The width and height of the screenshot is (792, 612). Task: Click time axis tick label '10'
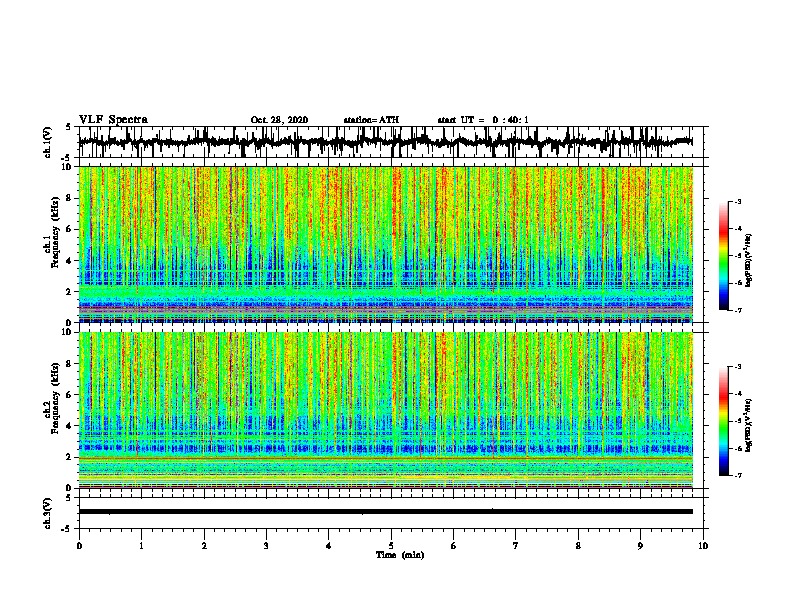[703, 546]
